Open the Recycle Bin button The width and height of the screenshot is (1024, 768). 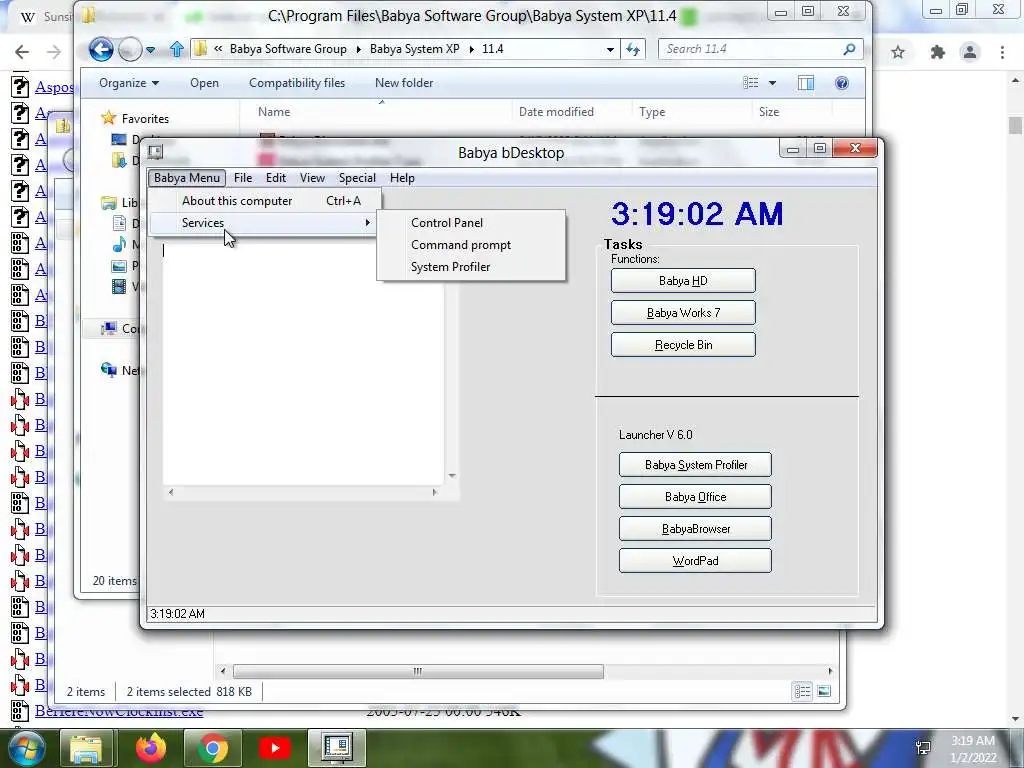pyautogui.click(x=683, y=345)
